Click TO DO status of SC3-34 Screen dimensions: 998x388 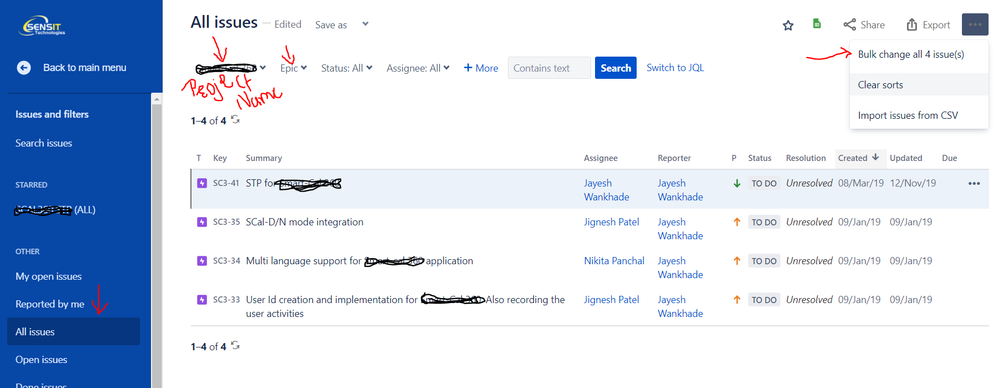pyautogui.click(x=764, y=261)
